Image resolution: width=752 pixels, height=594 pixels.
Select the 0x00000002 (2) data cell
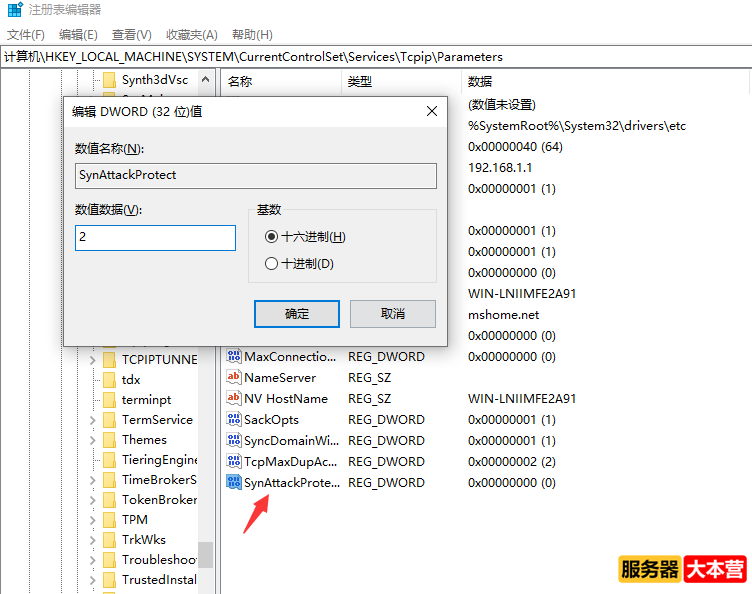(512, 462)
